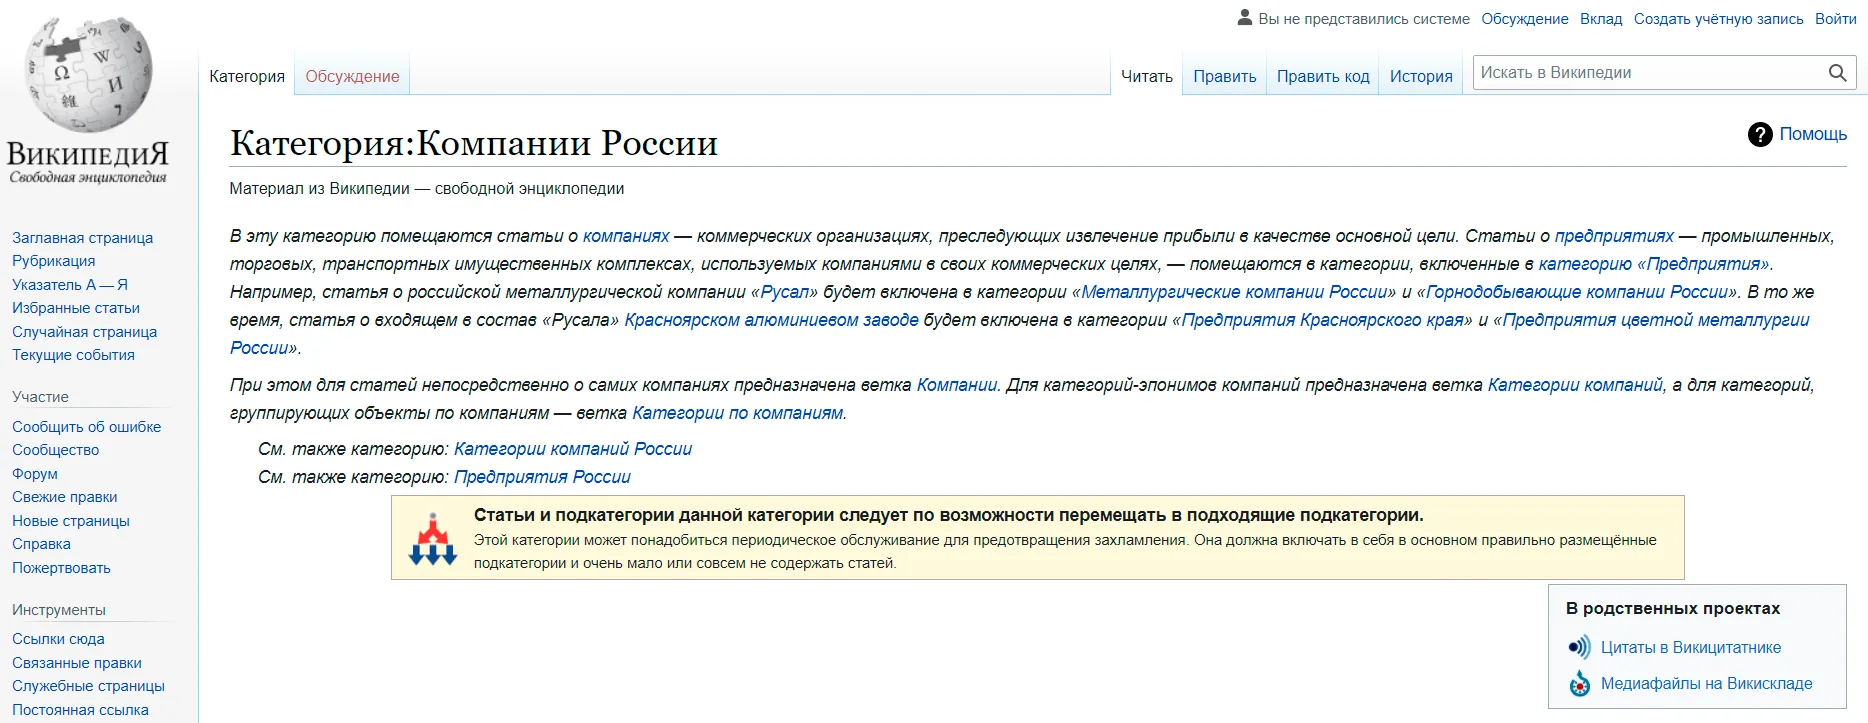Click Пожертвовать link
This screenshot has width=1868, height=723.
tap(61, 568)
